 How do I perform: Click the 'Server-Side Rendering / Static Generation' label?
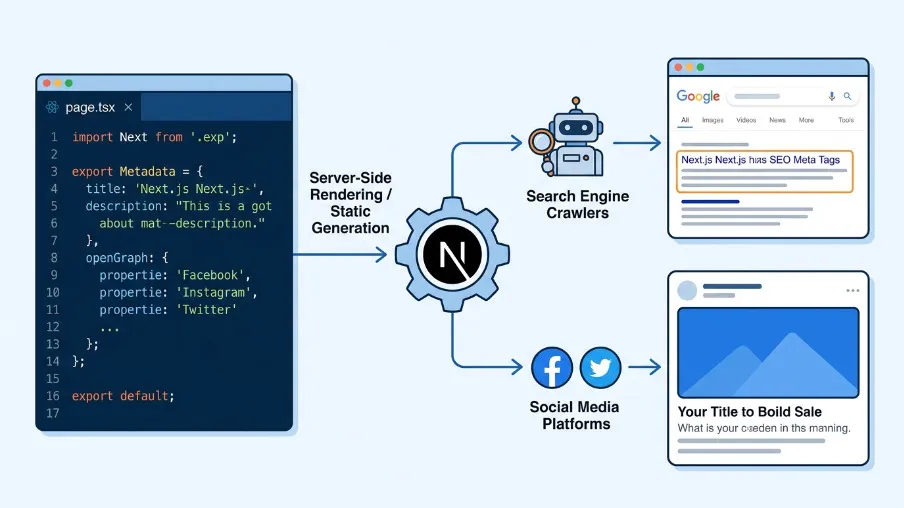coord(351,203)
